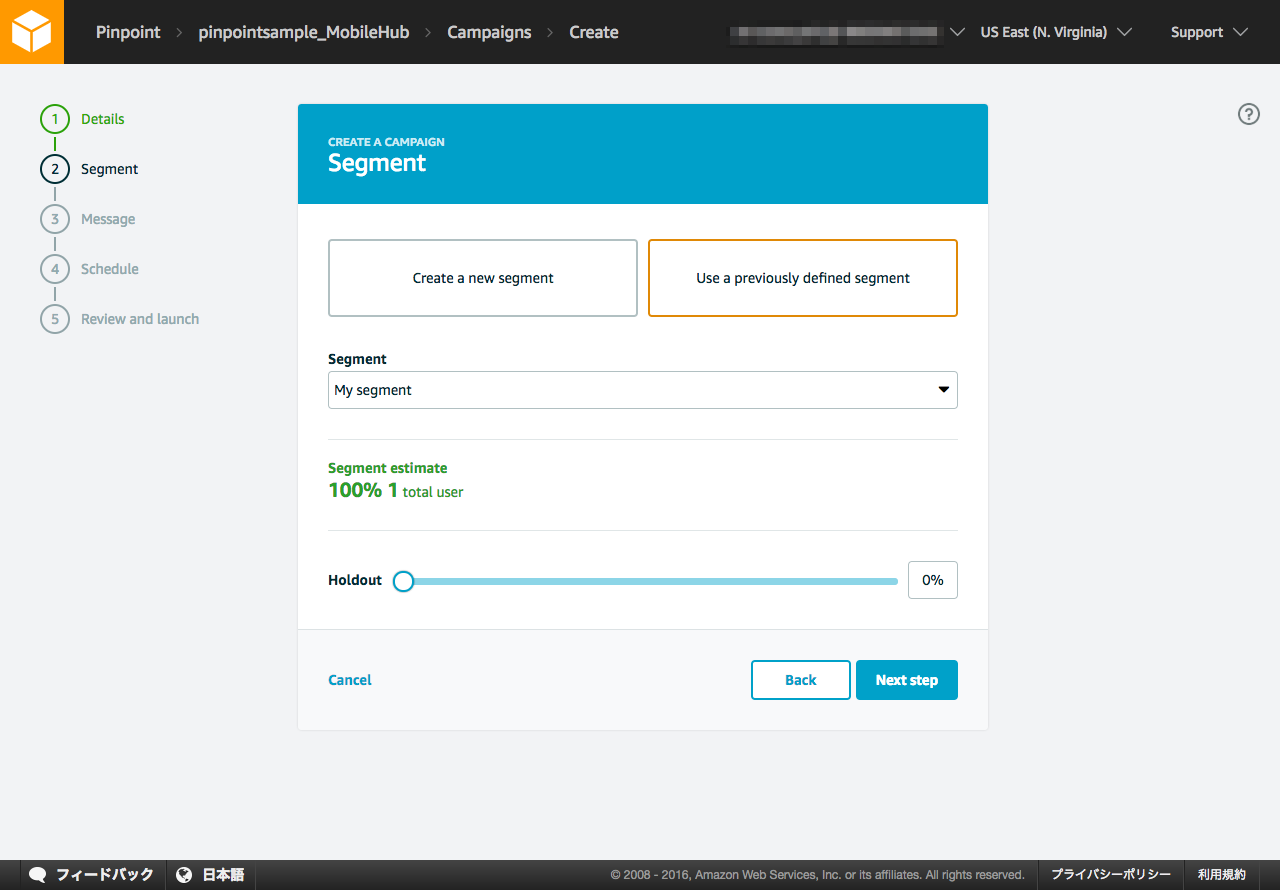
Task: Click the feedback speech bubble icon
Action: (x=38, y=875)
